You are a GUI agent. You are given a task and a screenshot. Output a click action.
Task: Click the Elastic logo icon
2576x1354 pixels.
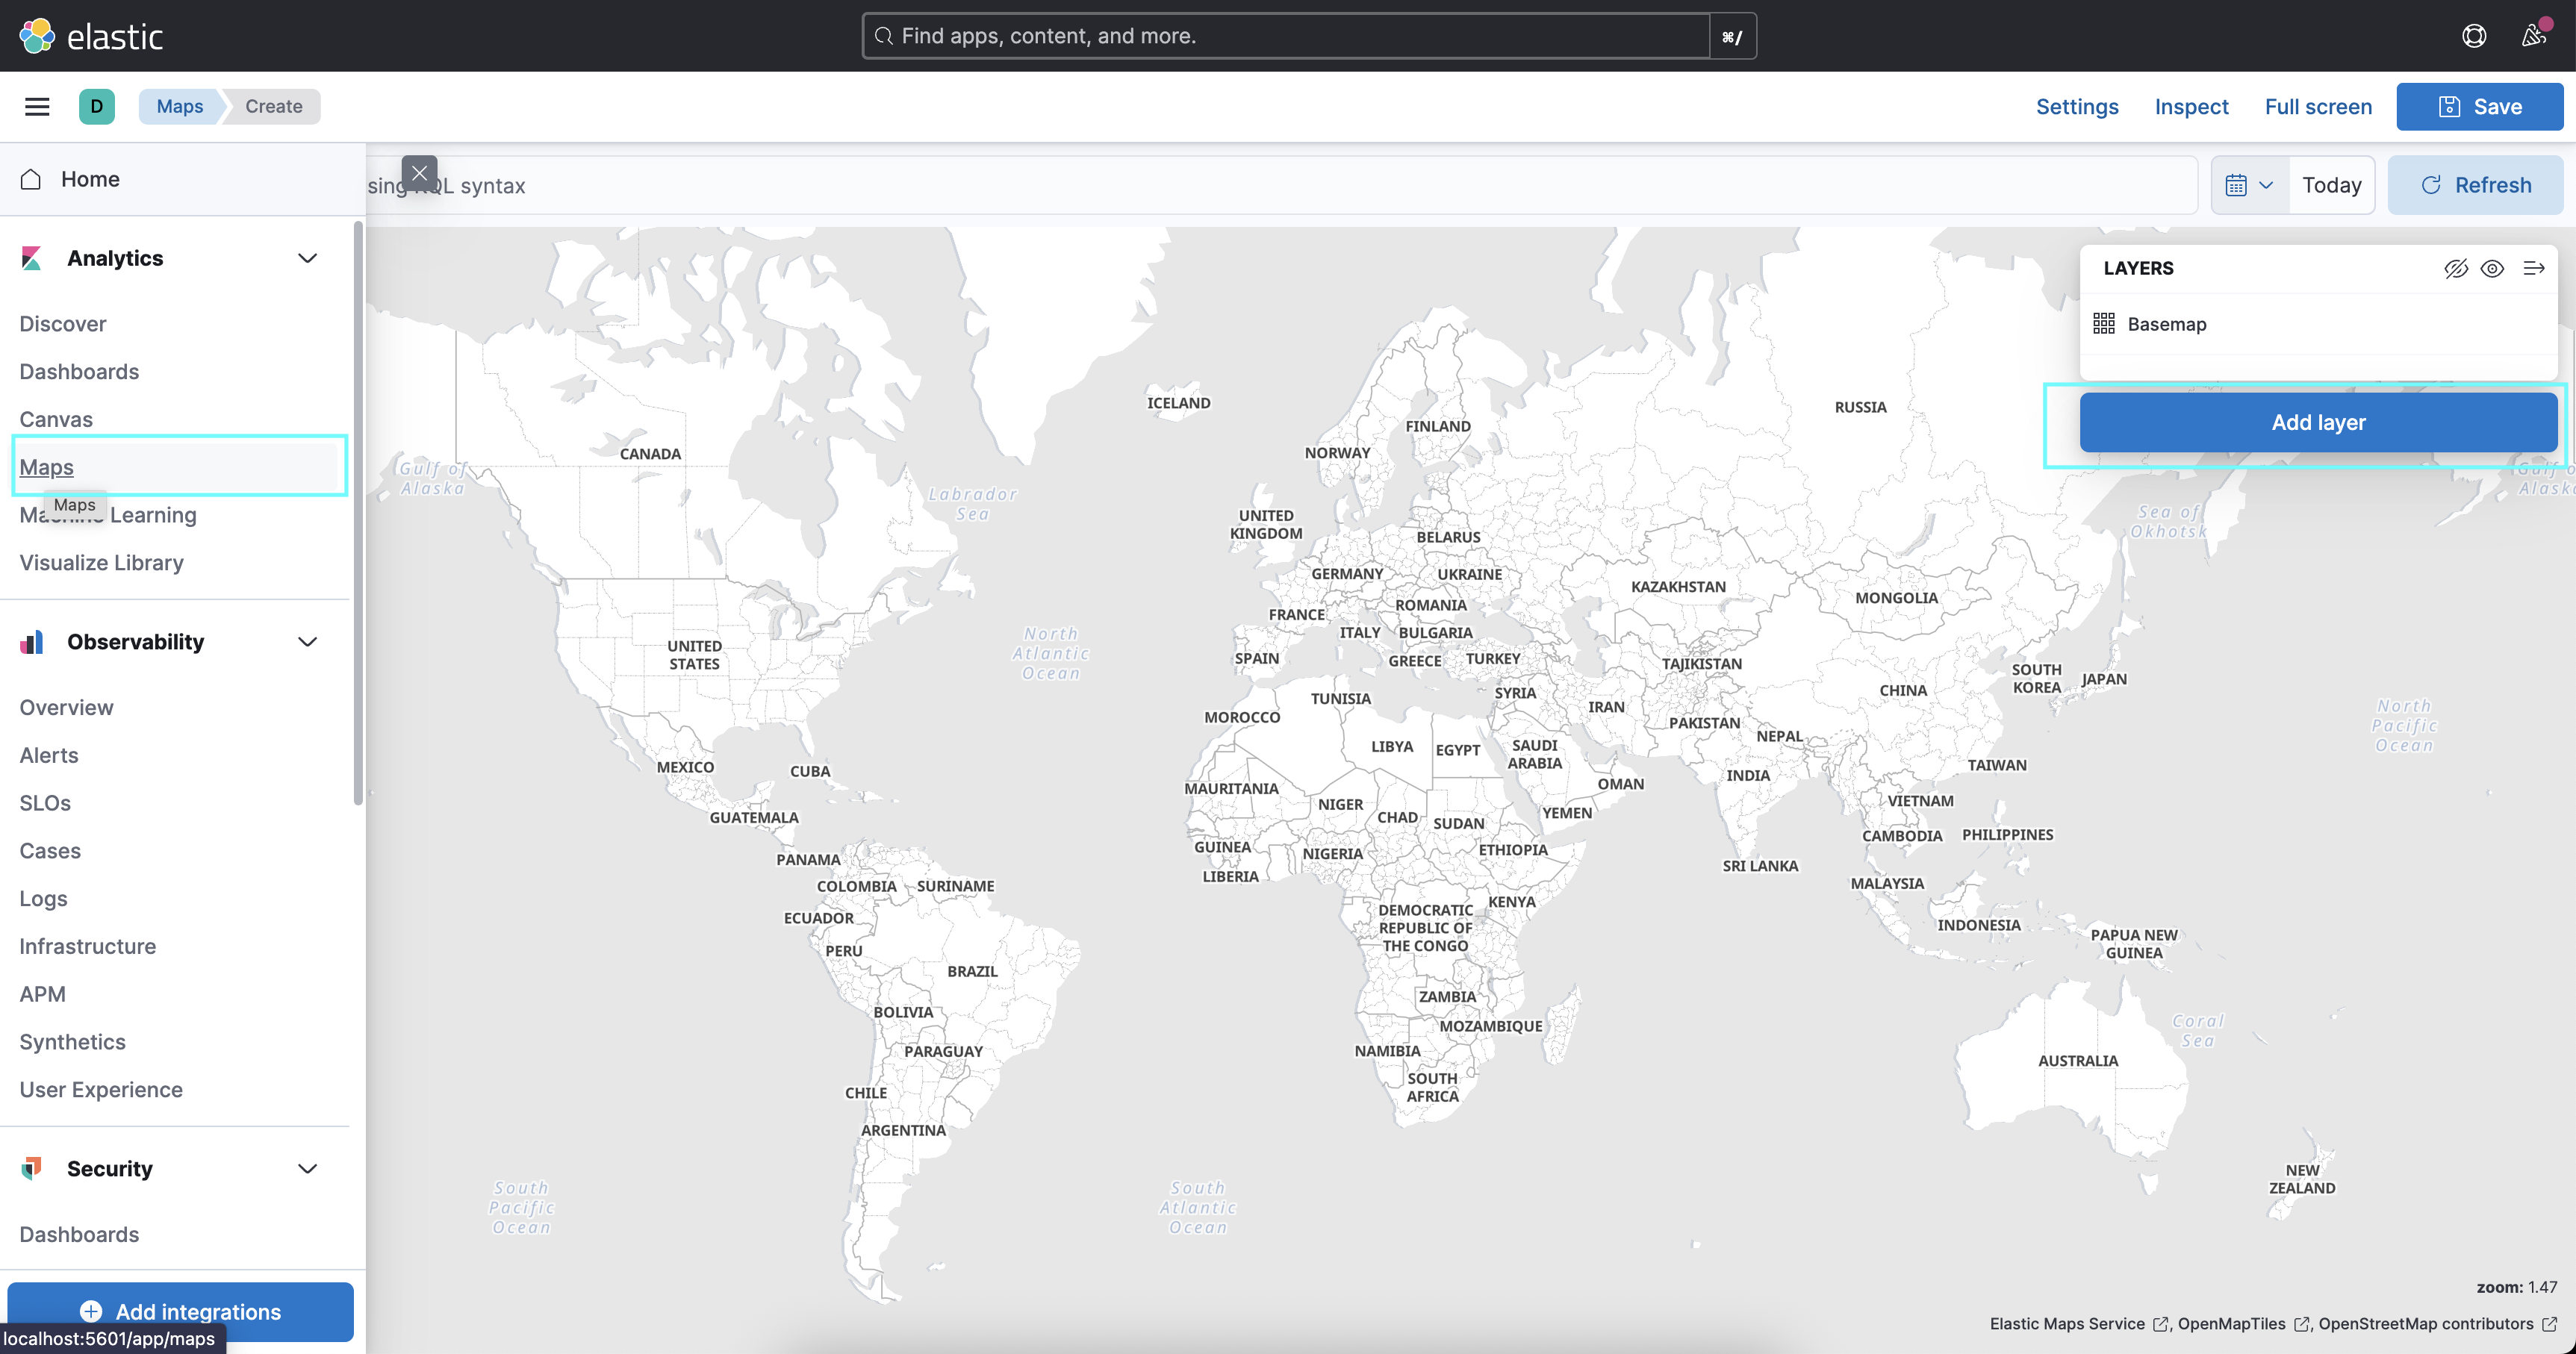coord(37,36)
